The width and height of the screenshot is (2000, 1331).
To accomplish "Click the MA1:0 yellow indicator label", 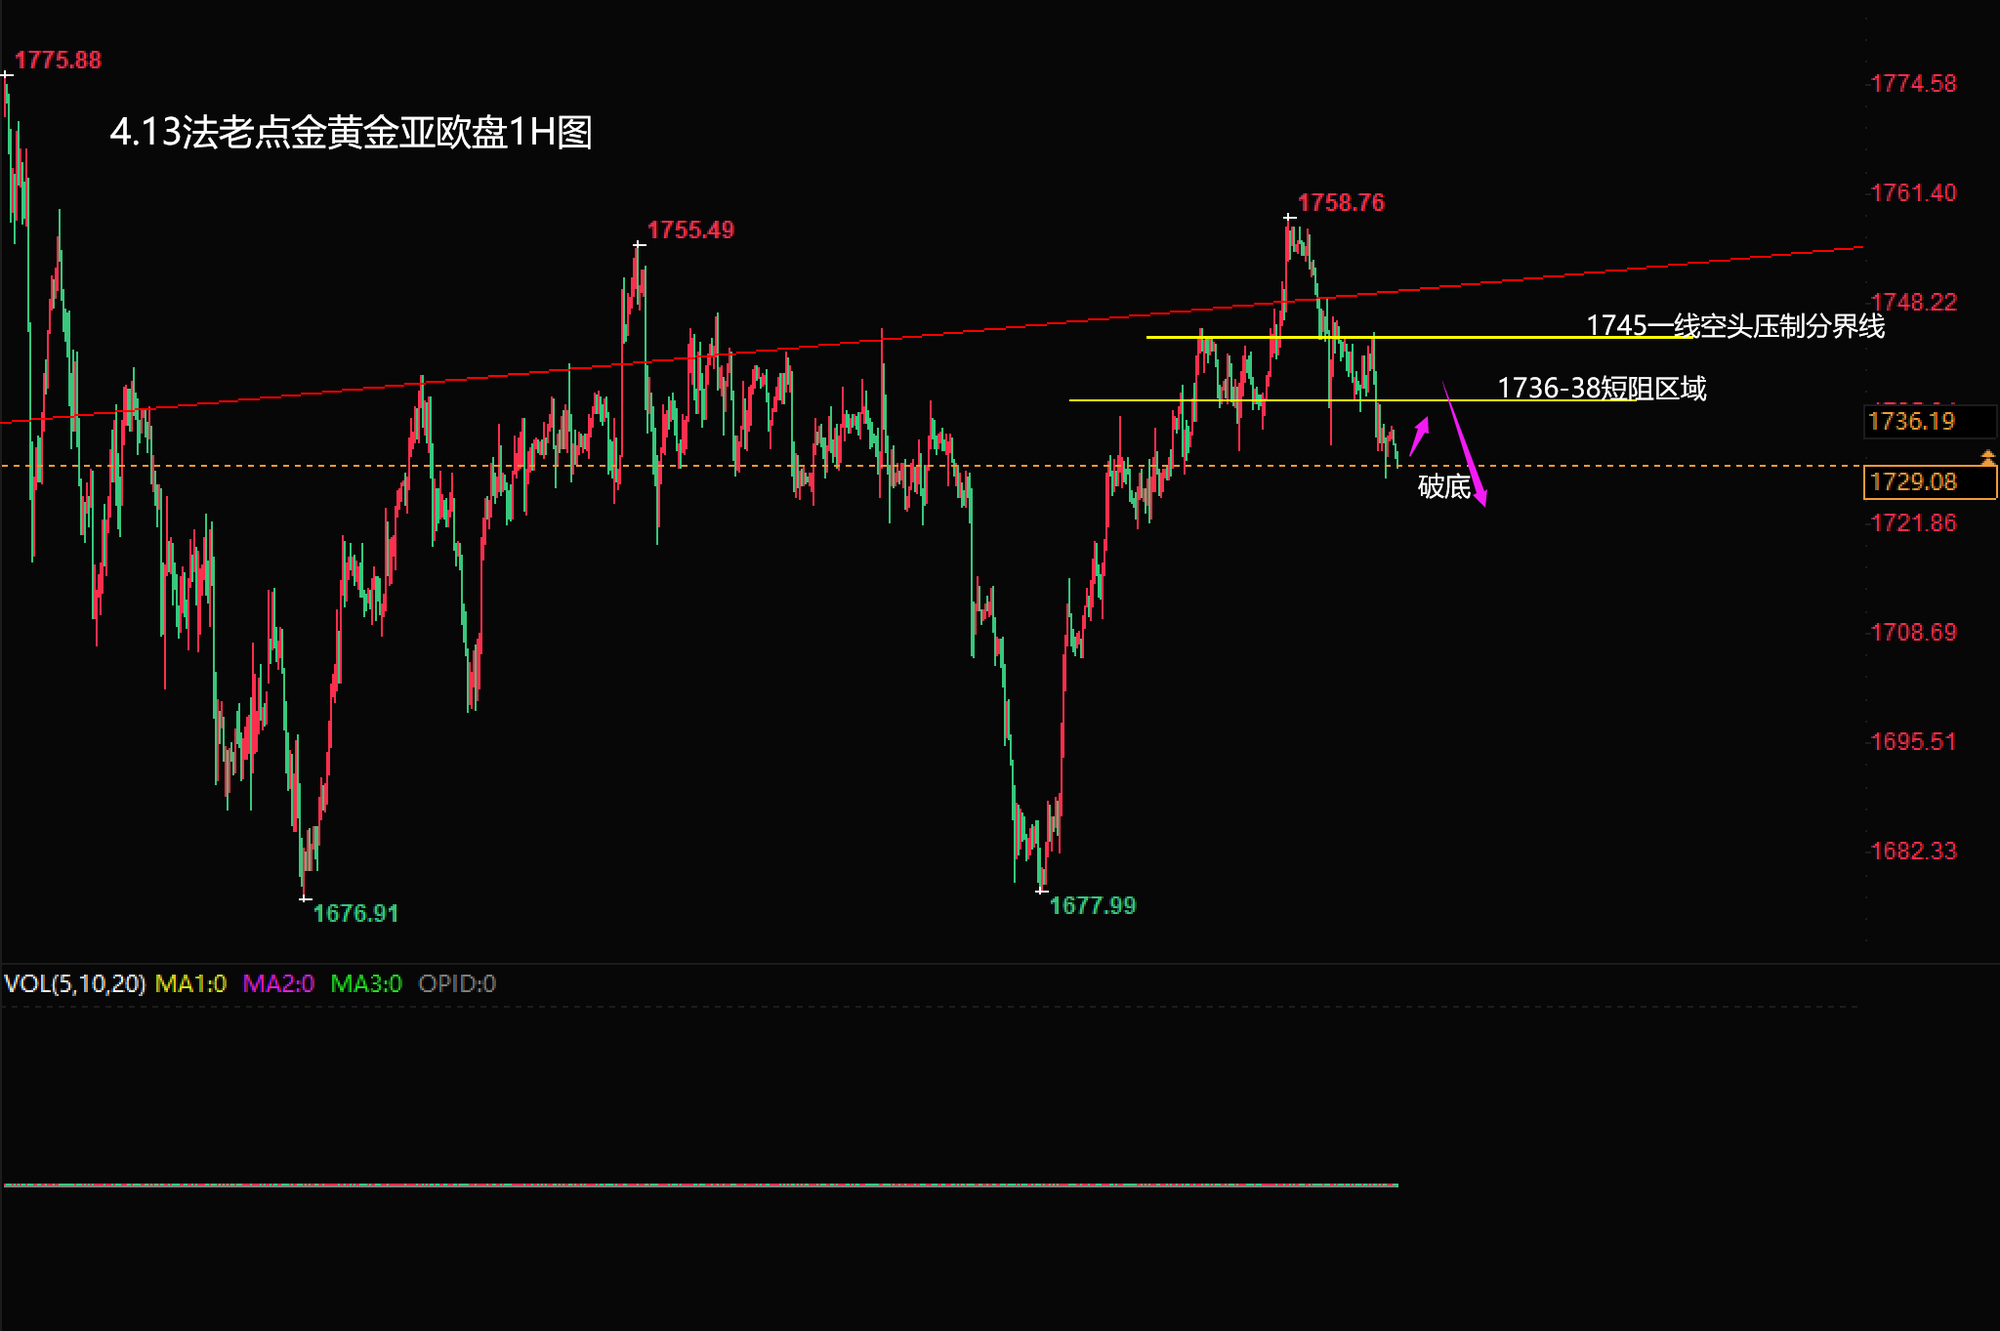I will (191, 984).
